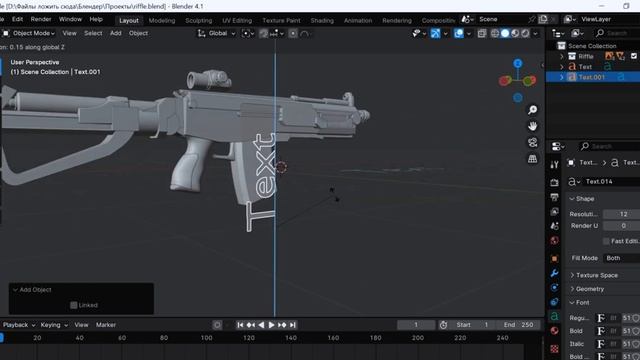
Task: Click the pan hand viewport icon
Action: point(532,126)
